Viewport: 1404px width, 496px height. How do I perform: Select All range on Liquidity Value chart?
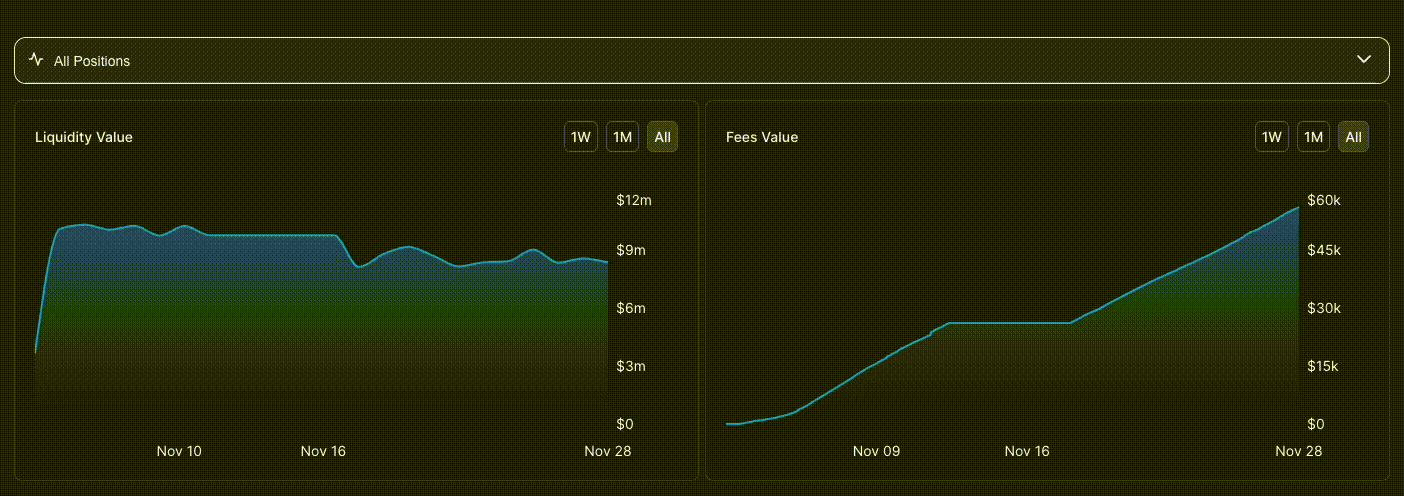(x=662, y=137)
